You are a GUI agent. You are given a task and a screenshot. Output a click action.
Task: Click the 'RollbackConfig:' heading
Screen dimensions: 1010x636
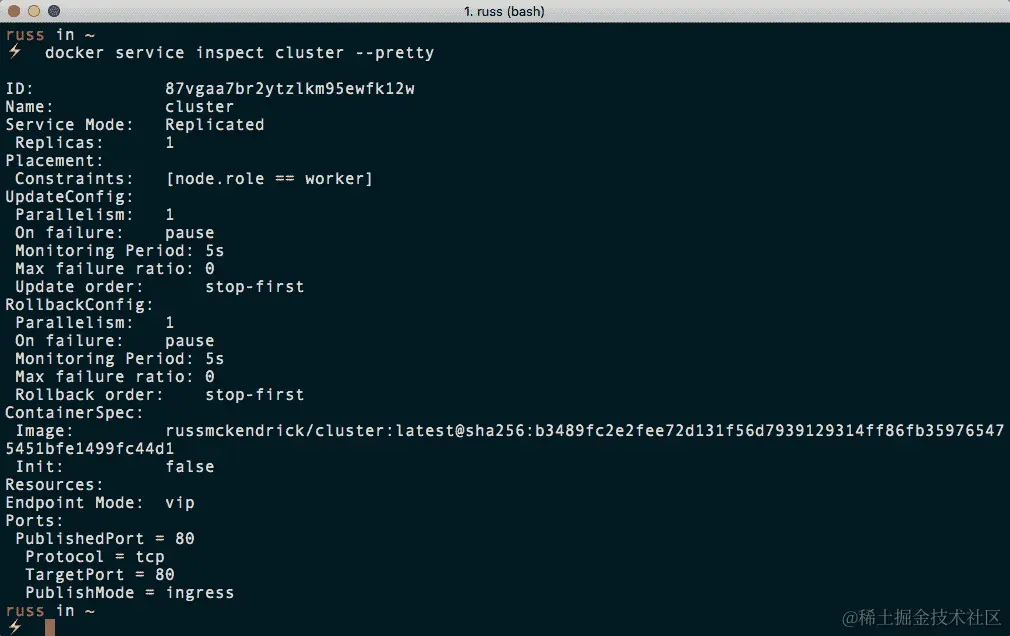[x=79, y=305]
